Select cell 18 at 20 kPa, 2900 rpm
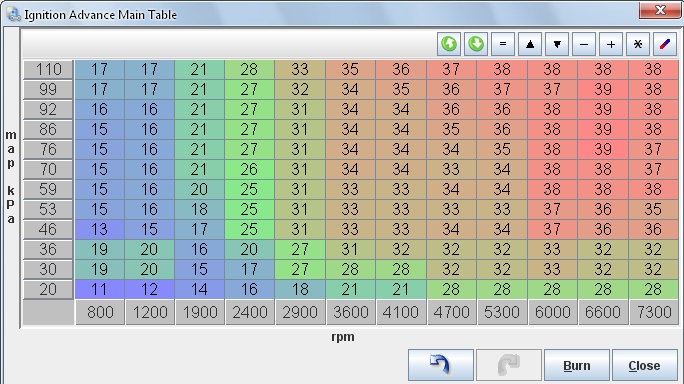 [300, 289]
